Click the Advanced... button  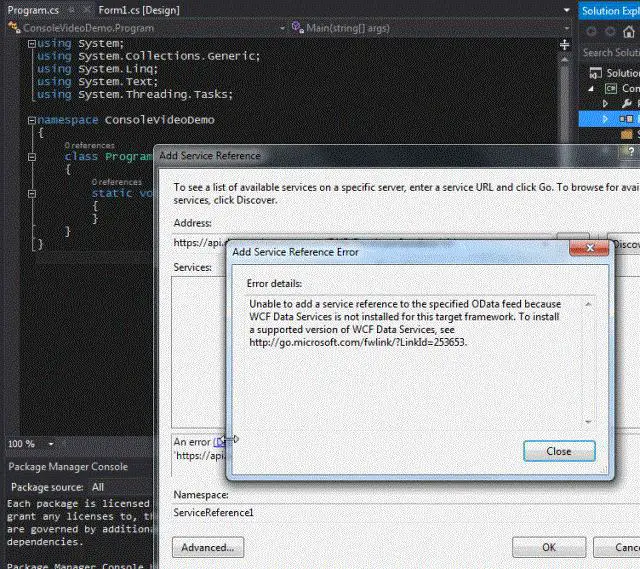coord(208,547)
